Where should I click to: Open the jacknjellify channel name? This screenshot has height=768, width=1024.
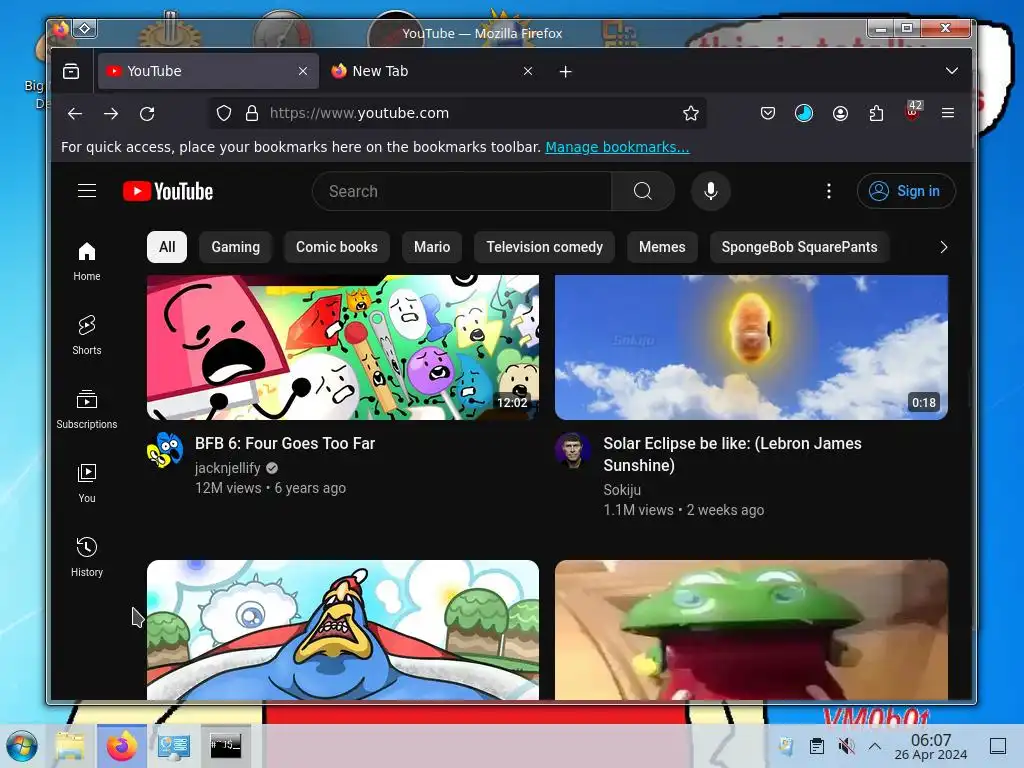[x=227, y=468]
